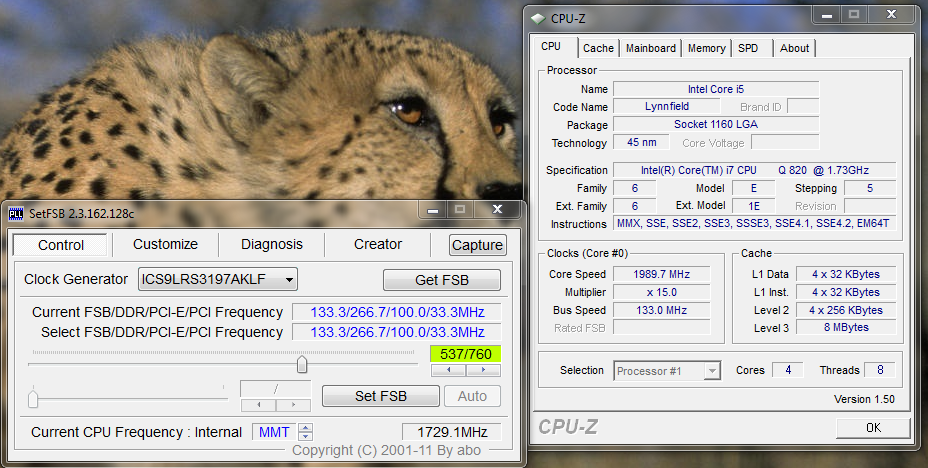Go to the Mainboard tab in CPU-Z
The height and width of the screenshot is (468, 928).
(650, 48)
